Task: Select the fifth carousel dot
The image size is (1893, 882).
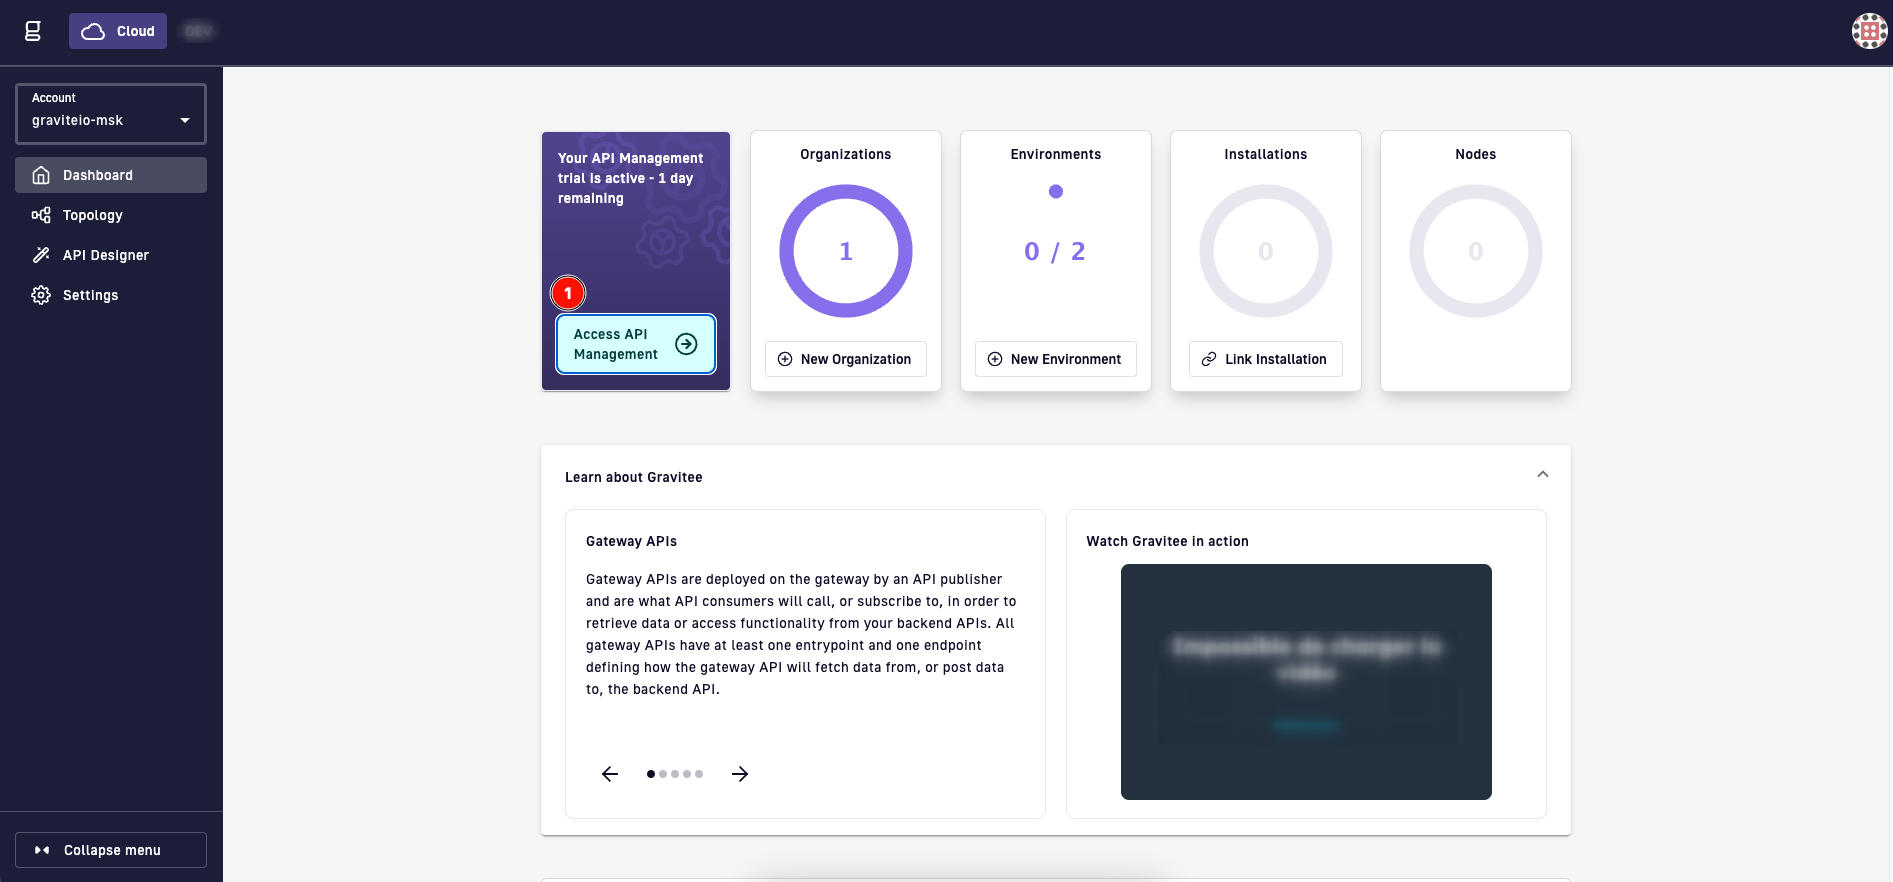Action: 699,774
